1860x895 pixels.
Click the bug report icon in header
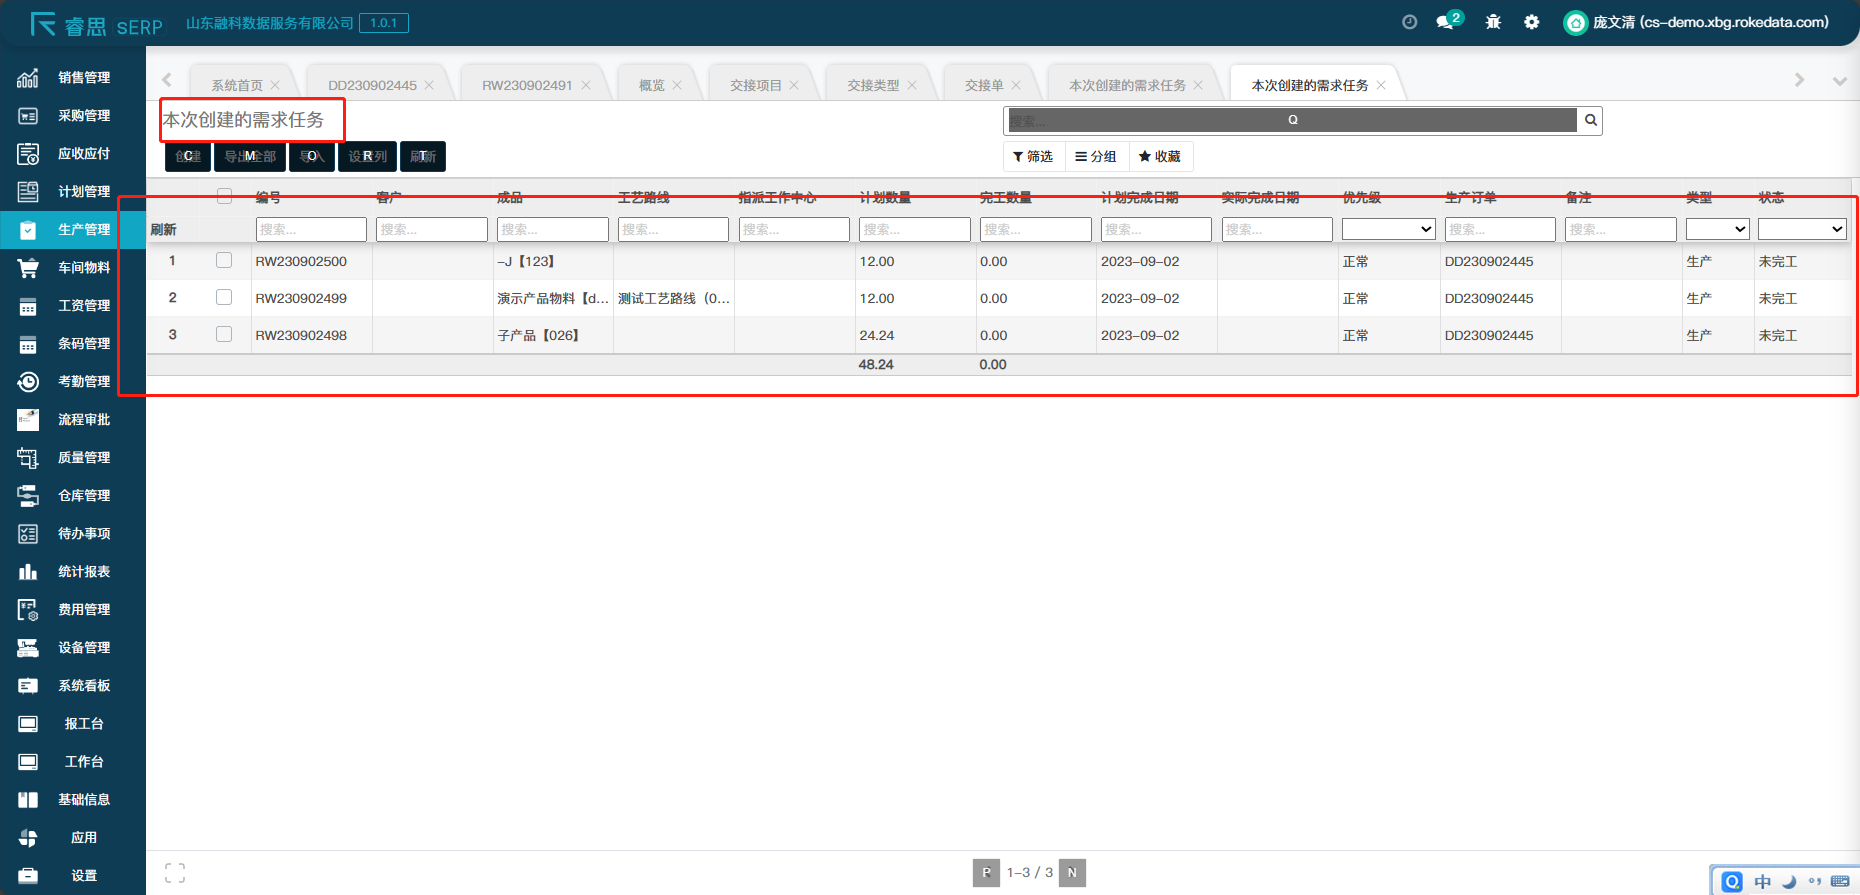click(x=1493, y=22)
